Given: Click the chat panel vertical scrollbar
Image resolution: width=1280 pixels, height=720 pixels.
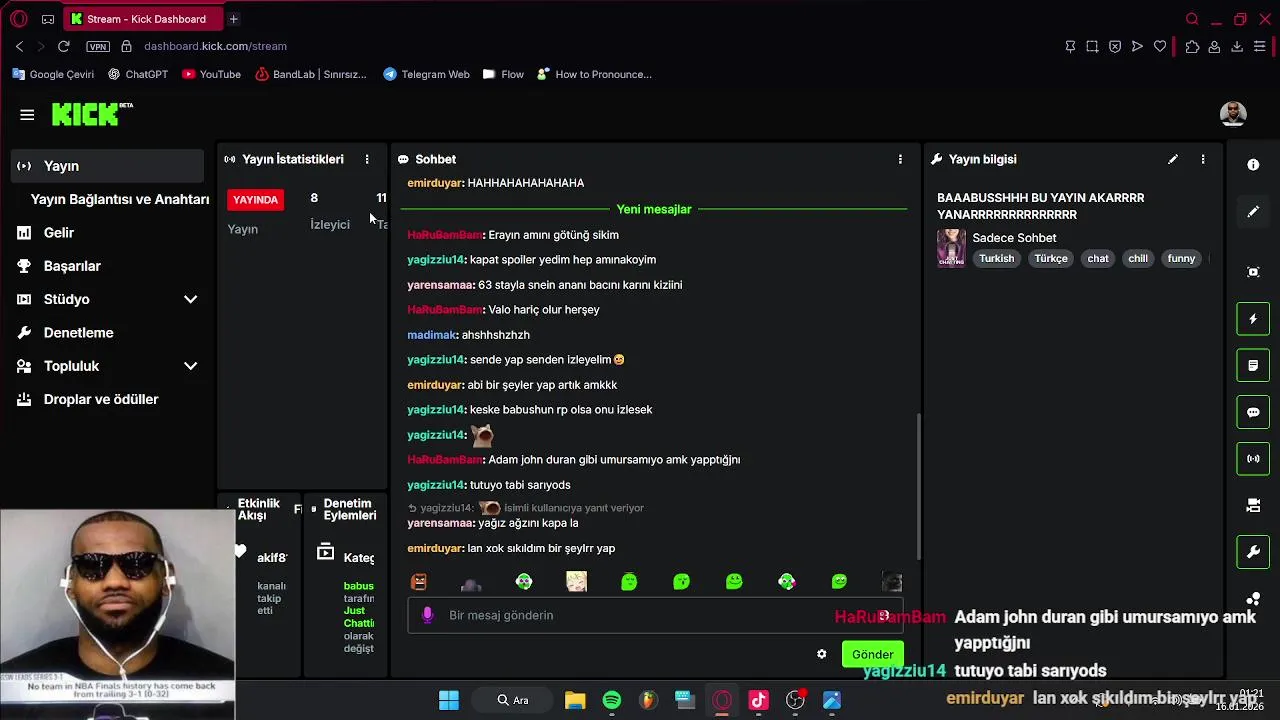Looking at the screenshot, I should click(x=917, y=487).
